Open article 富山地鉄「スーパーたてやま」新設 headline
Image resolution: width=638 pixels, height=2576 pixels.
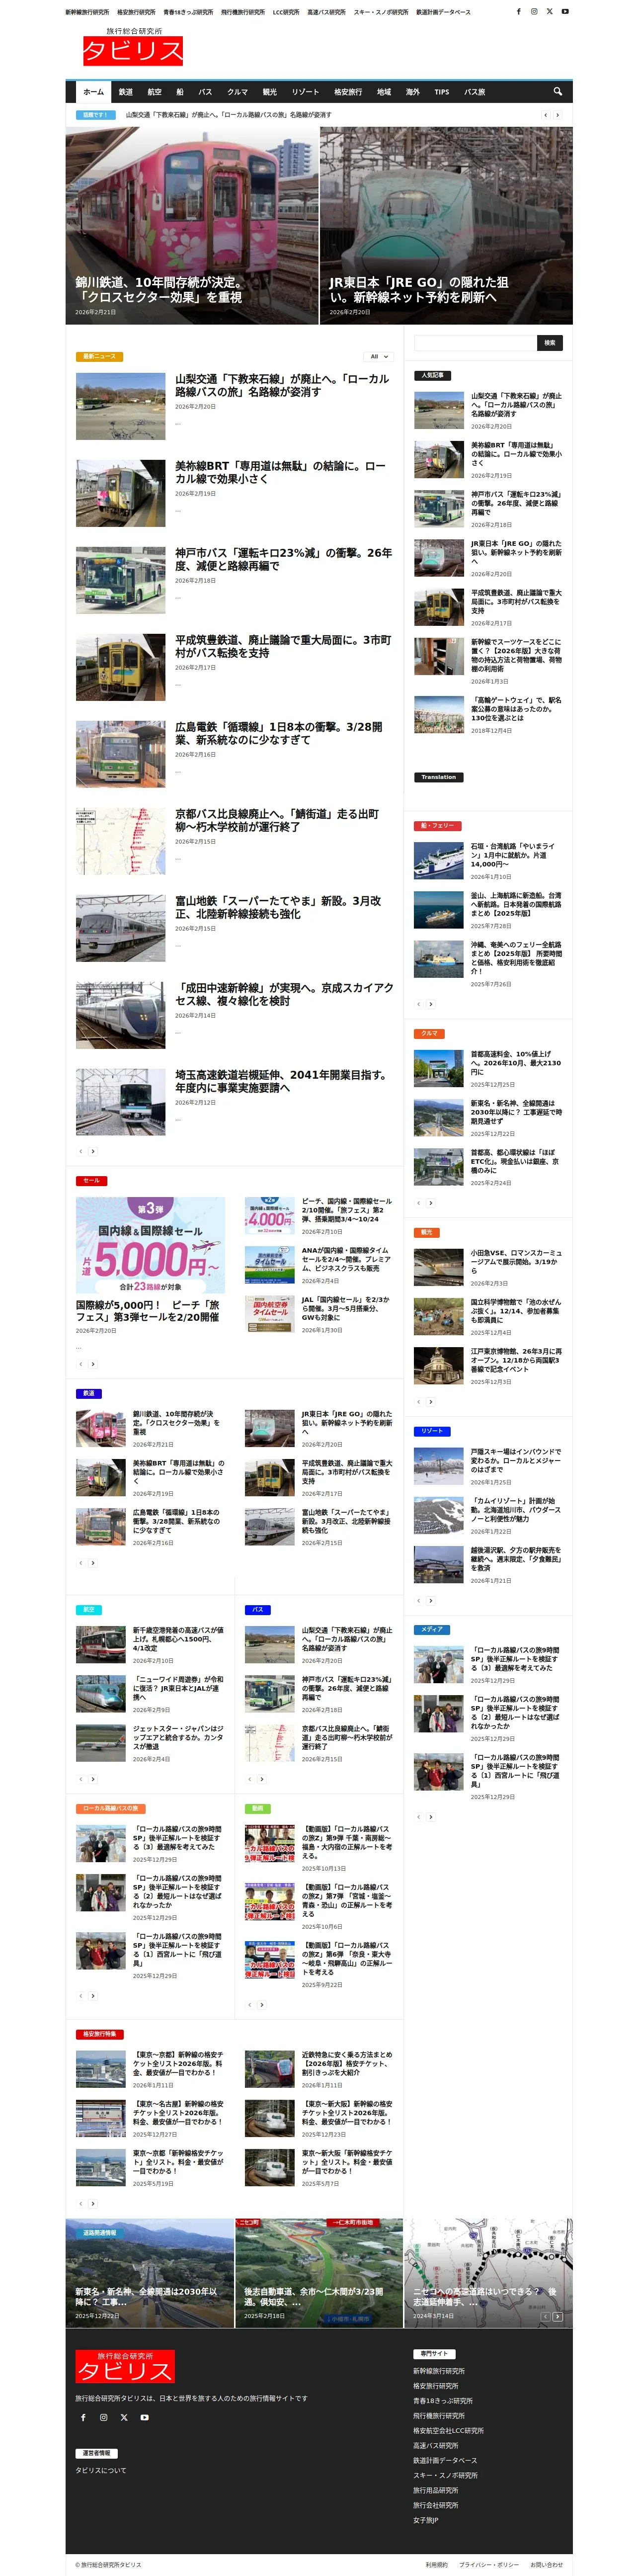(x=278, y=907)
